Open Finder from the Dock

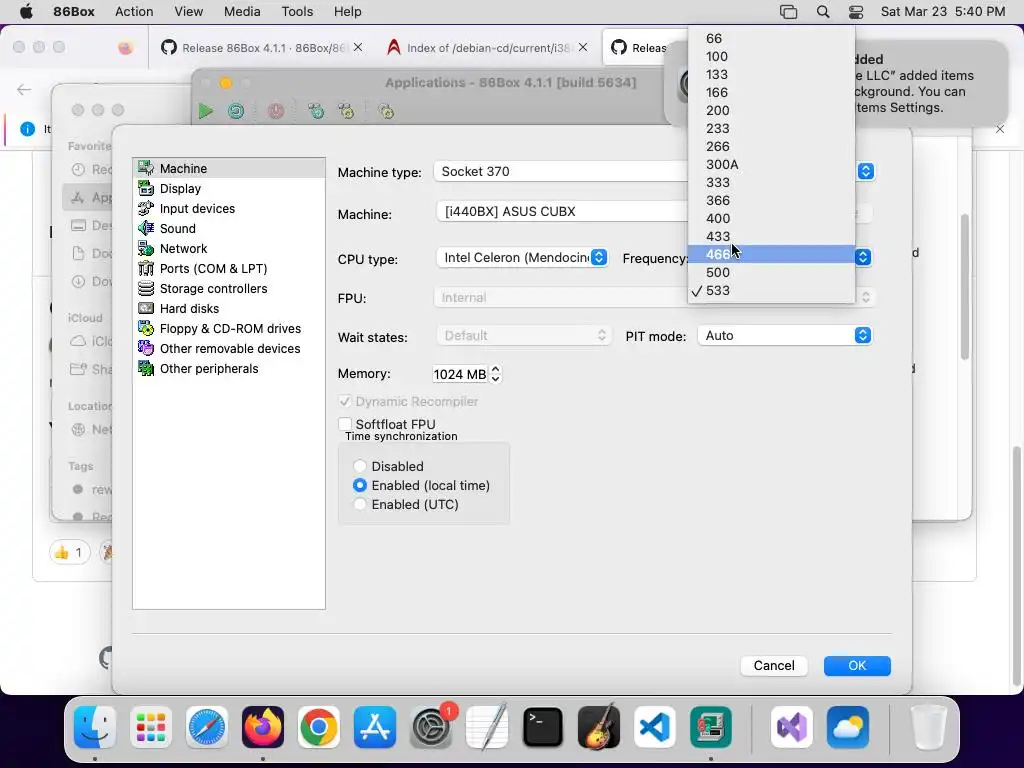pyautogui.click(x=95, y=727)
